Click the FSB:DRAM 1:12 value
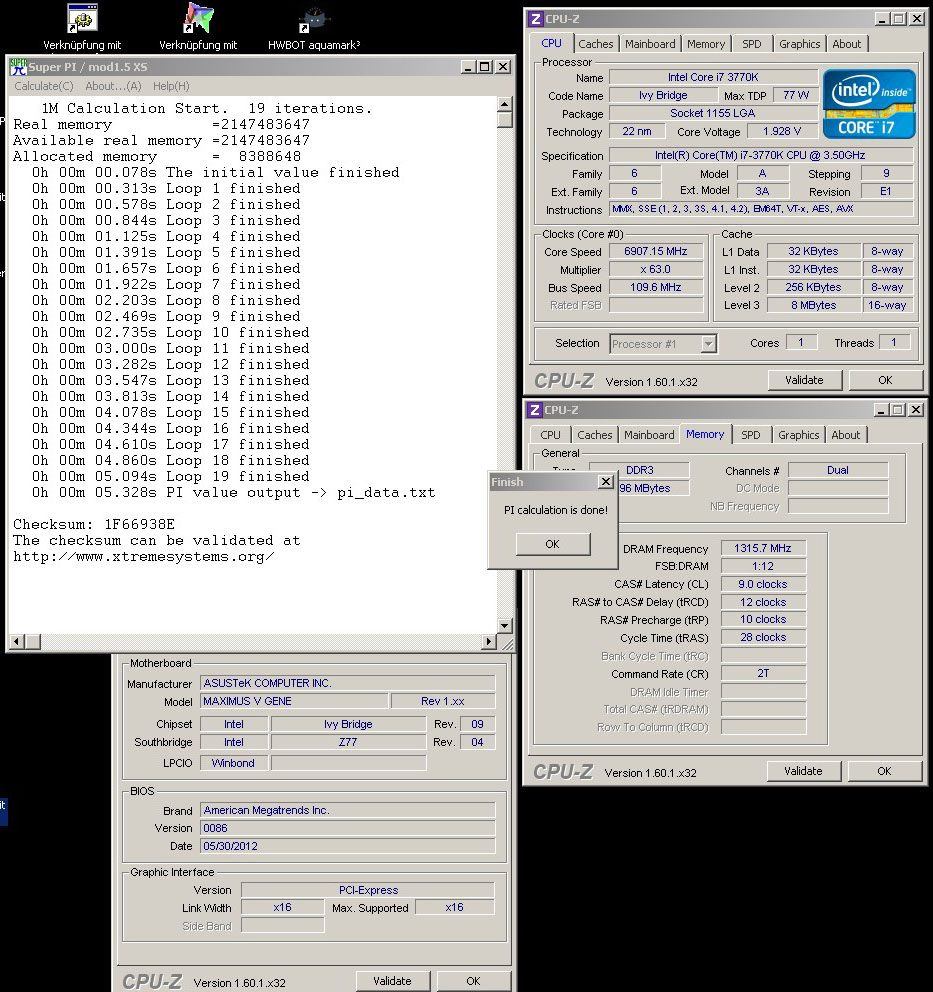The image size is (933, 992). [763, 566]
